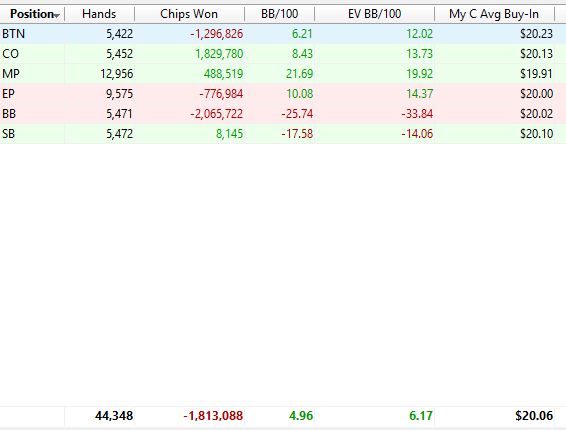Click the buy-in value $19.91
This screenshot has height=430, width=566.
[x=536, y=74]
